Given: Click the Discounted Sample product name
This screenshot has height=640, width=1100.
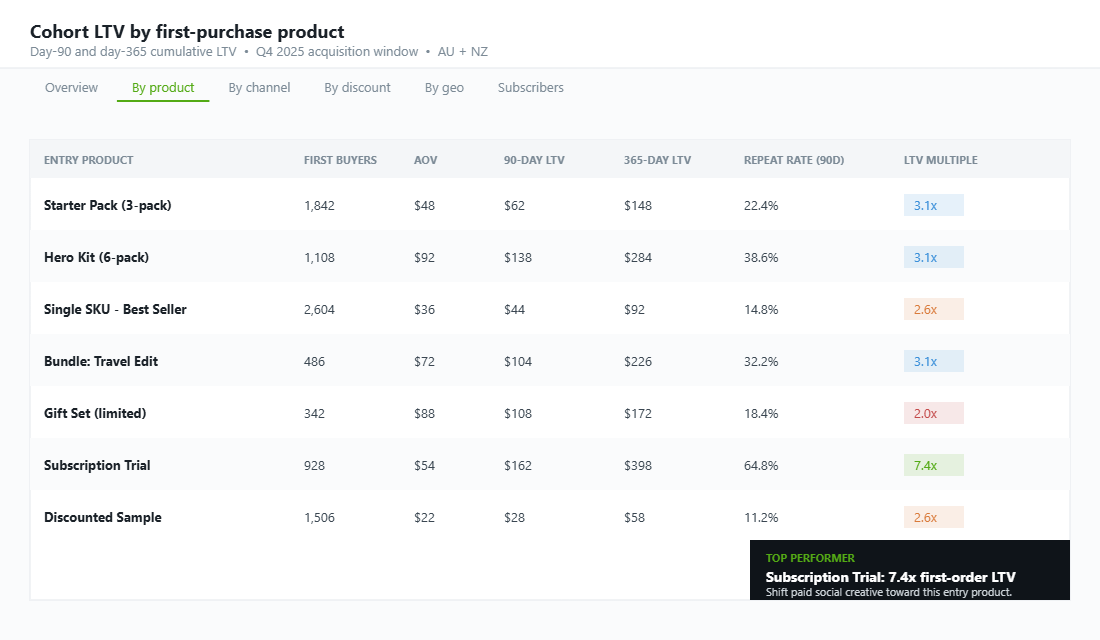Looking at the screenshot, I should [102, 517].
